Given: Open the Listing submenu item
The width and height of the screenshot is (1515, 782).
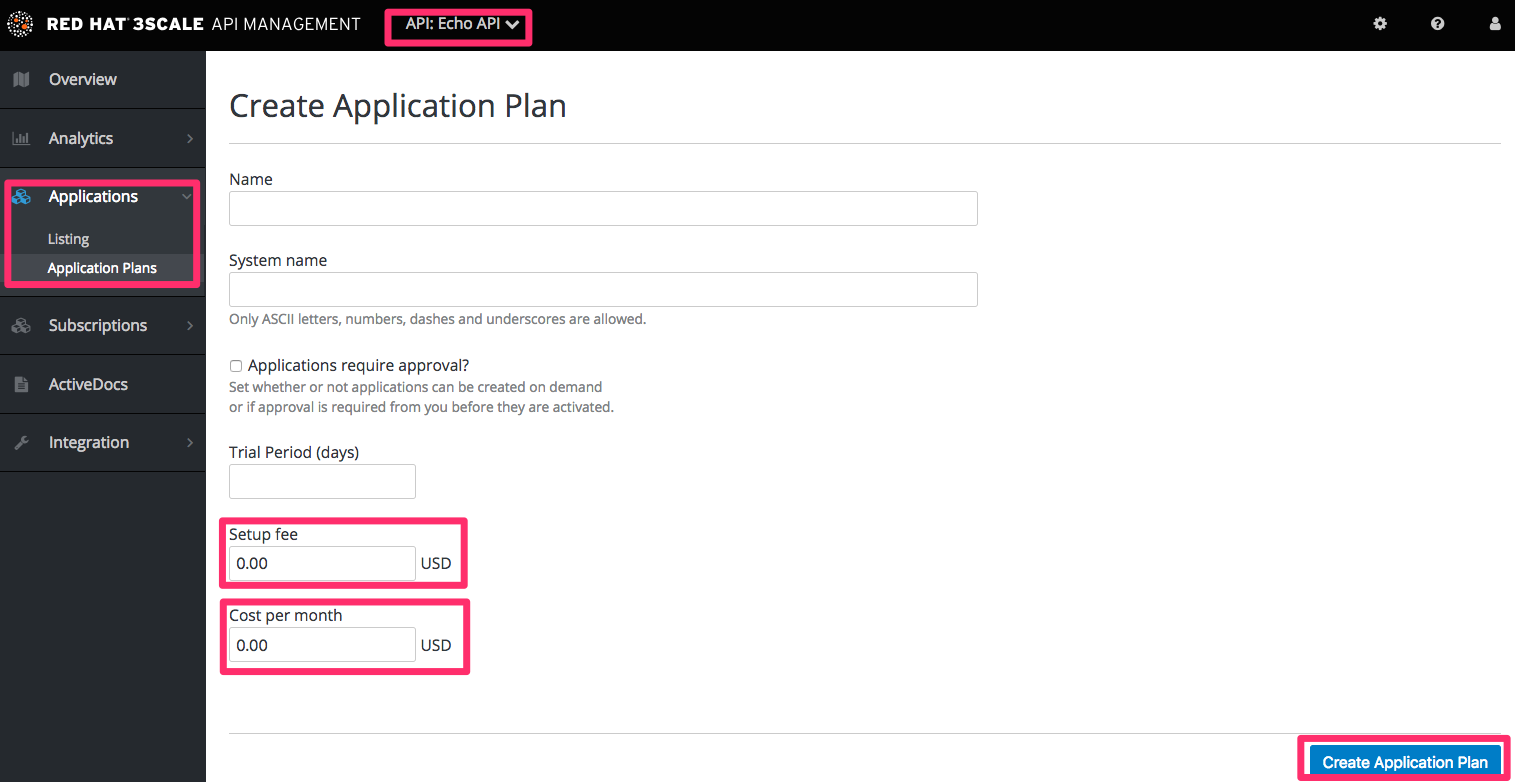Looking at the screenshot, I should pos(68,239).
